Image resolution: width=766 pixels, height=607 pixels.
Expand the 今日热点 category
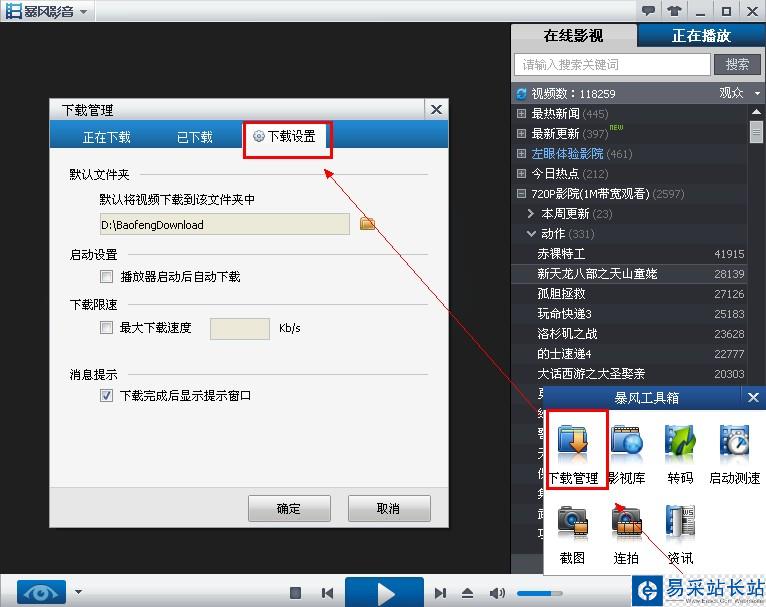pyautogui.click(x=521, y=173)
